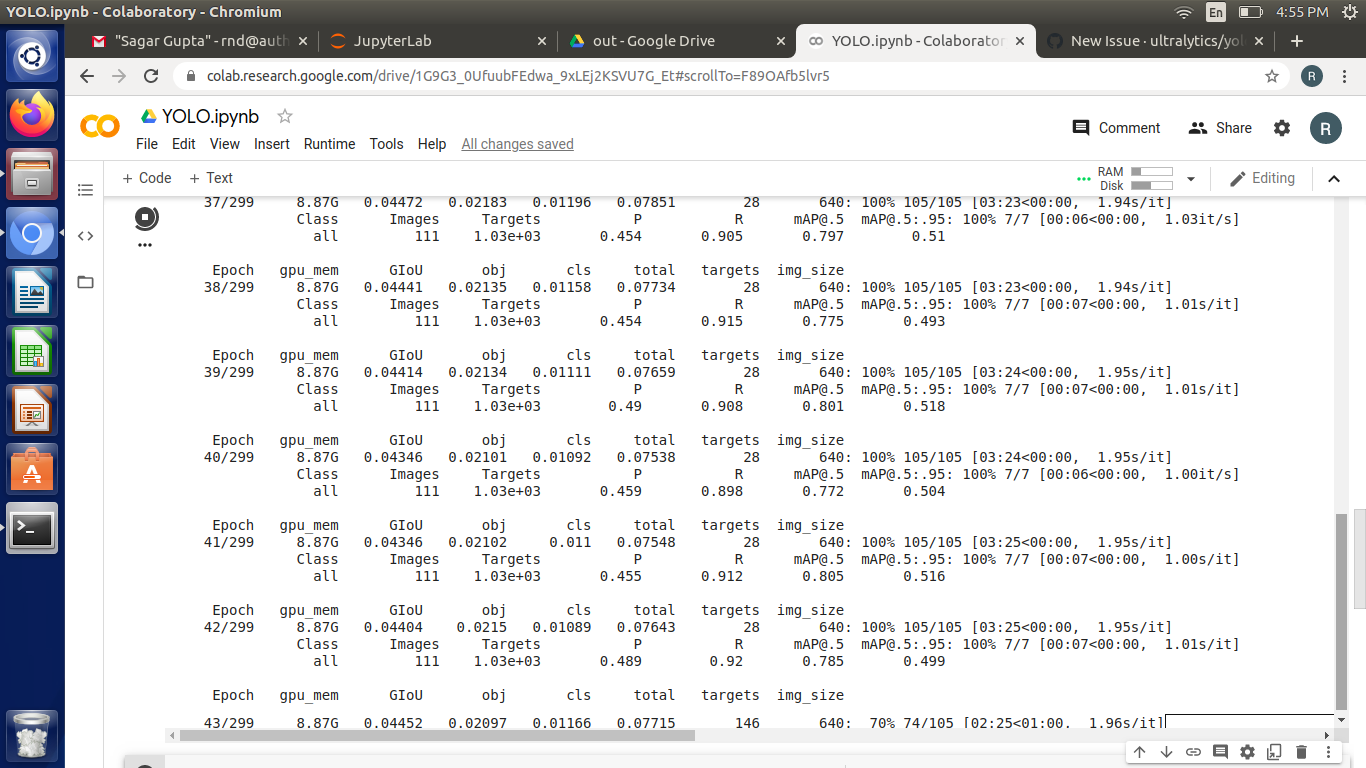
Task: Open the File menu
Action: click(x=147, y=144)
